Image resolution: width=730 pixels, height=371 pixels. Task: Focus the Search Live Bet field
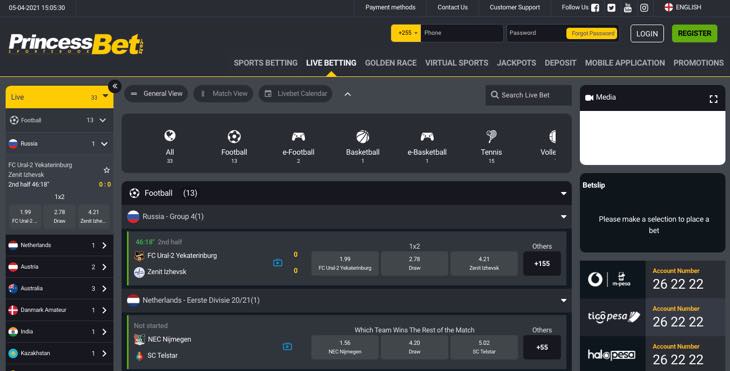click(528, 95)
